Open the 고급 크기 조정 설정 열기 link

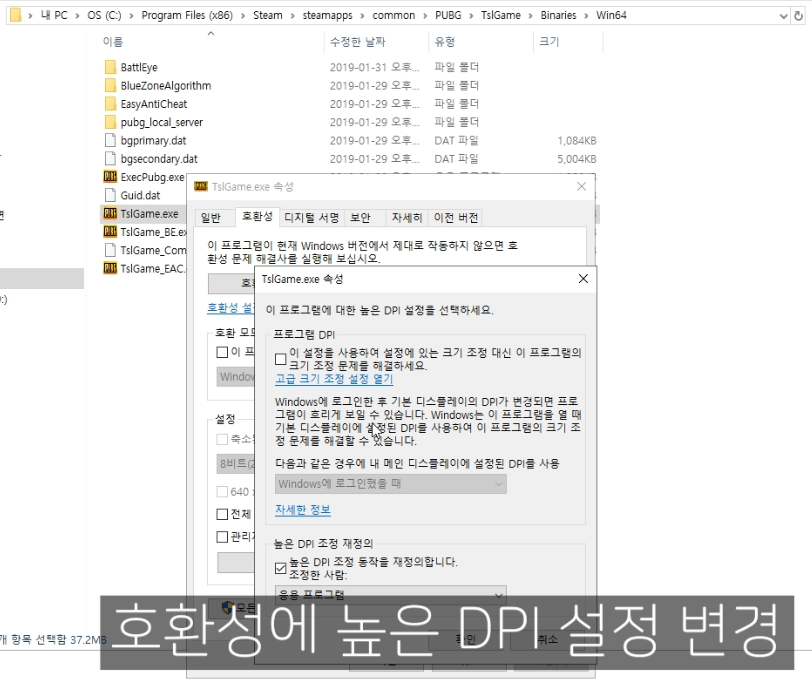(x=334, y=379)
